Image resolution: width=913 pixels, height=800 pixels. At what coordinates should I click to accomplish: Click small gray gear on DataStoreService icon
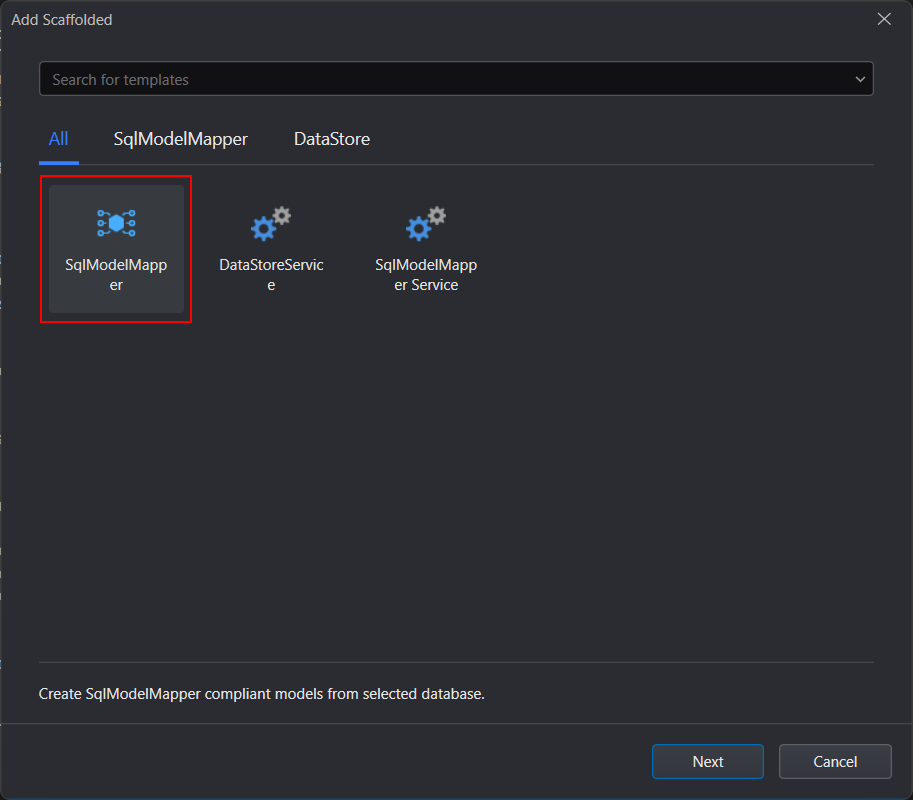click(x=282, y=215)
